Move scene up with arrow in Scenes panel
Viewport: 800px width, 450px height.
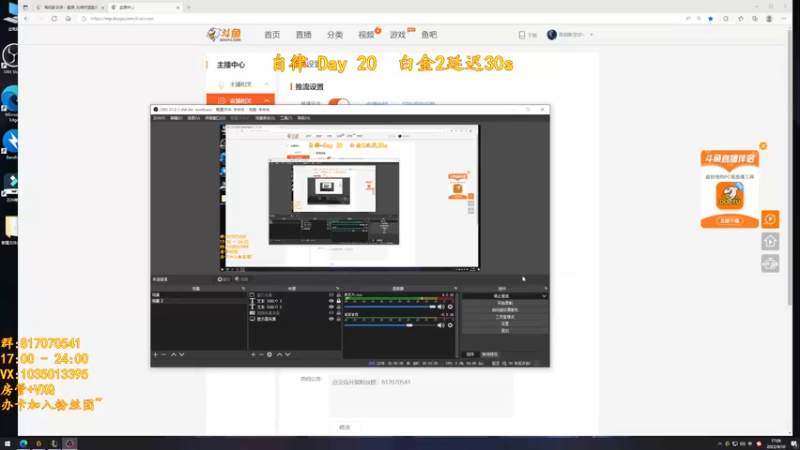coord(173,354)
